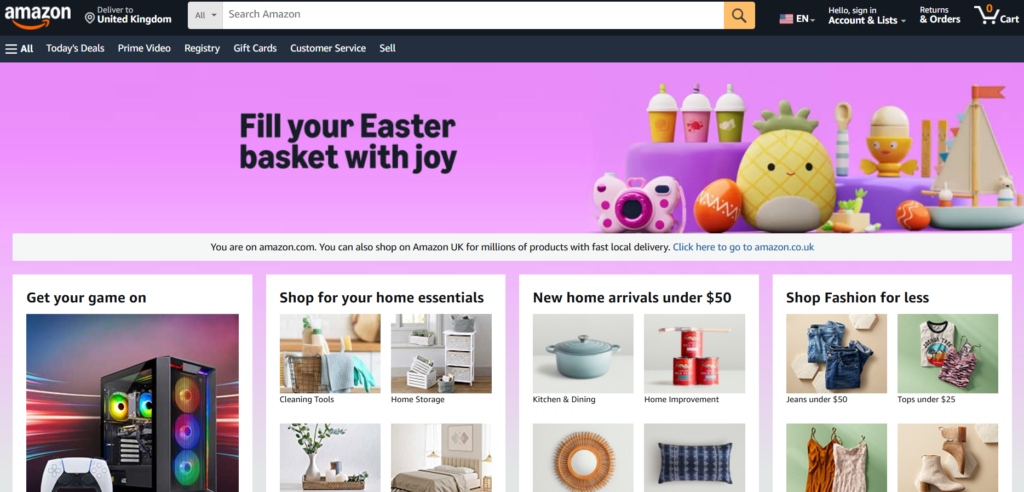1024x492 pixels.
Task: Select Gift Cards menu item
Action: point(255,48)
